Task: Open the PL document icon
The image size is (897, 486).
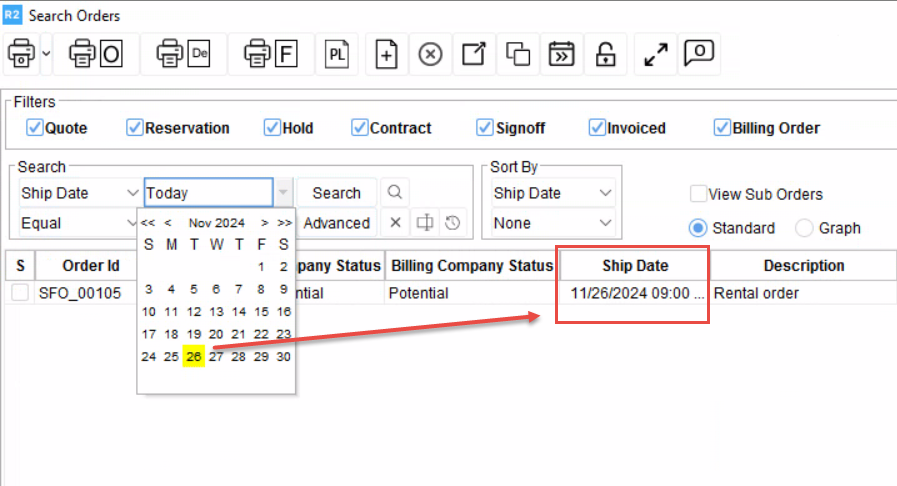Action: [337, 54]
